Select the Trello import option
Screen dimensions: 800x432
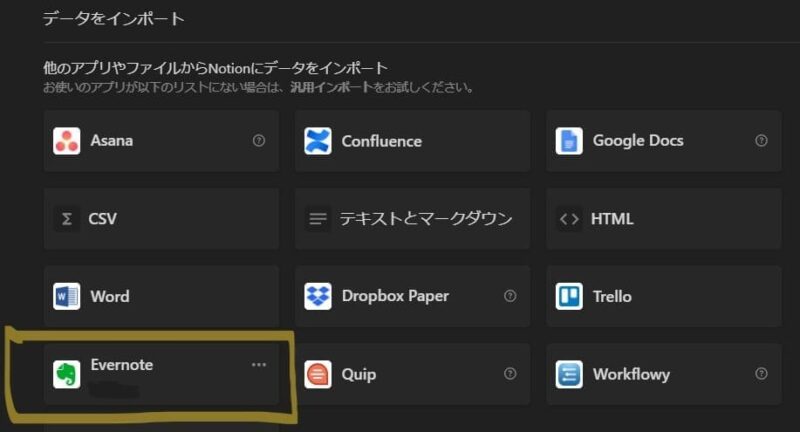coord(664,296)
